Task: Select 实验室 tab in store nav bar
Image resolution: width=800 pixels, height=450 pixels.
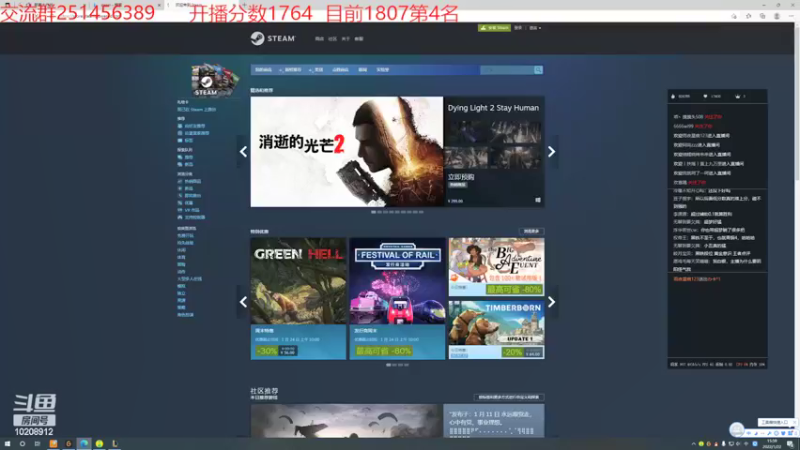Action: tap(383, 70)
